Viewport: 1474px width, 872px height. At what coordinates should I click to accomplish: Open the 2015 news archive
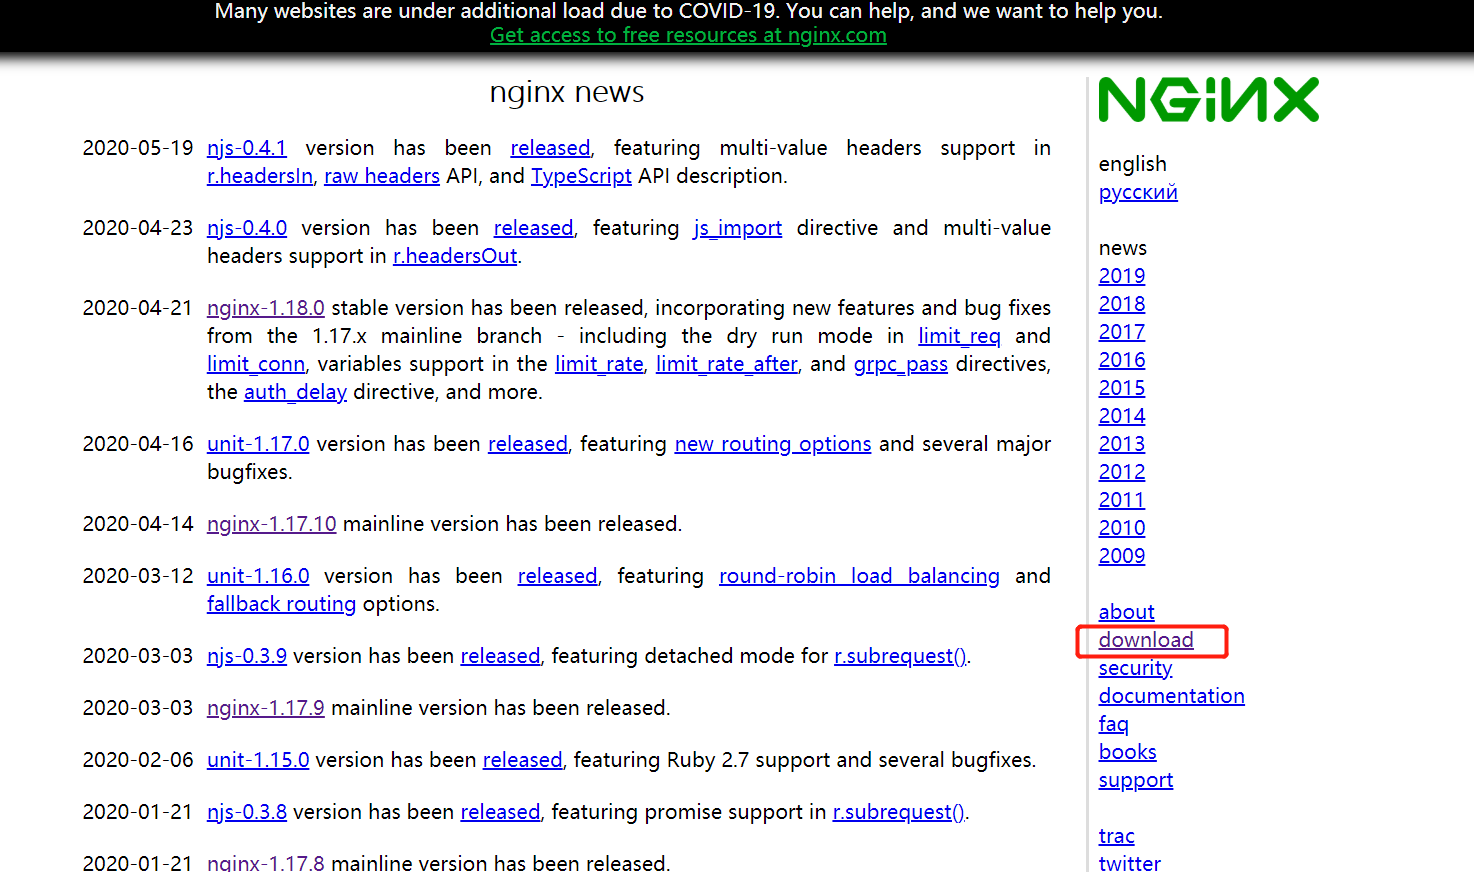1122,388
